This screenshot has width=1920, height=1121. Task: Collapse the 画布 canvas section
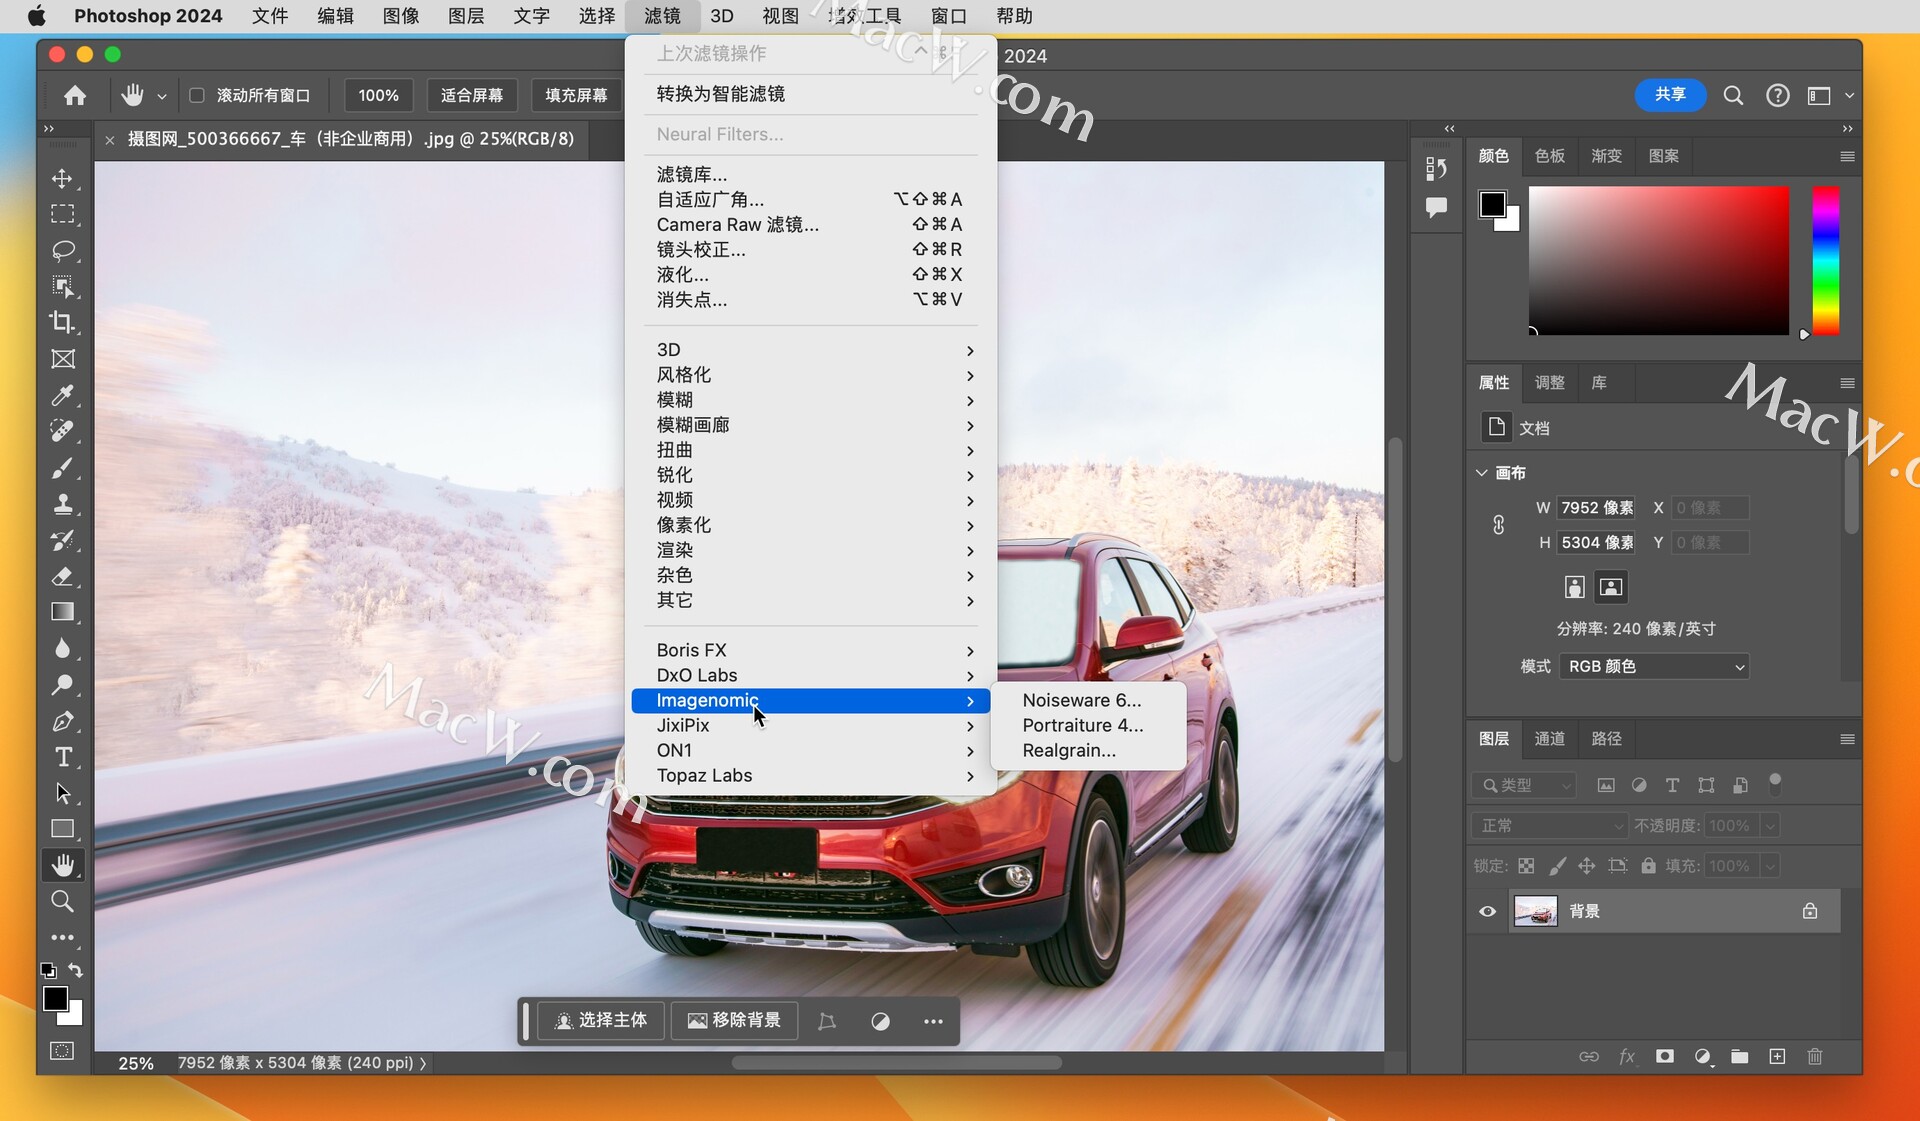click(1482, 472)
